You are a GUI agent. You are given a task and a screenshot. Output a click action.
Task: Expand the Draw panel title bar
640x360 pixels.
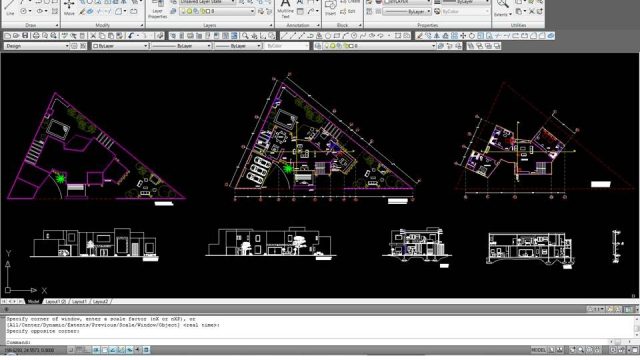(31, 25)
